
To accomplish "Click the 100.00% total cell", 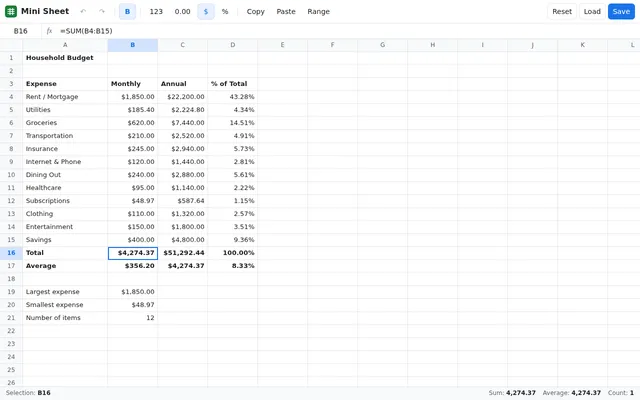I will click(x=233, y=253).
